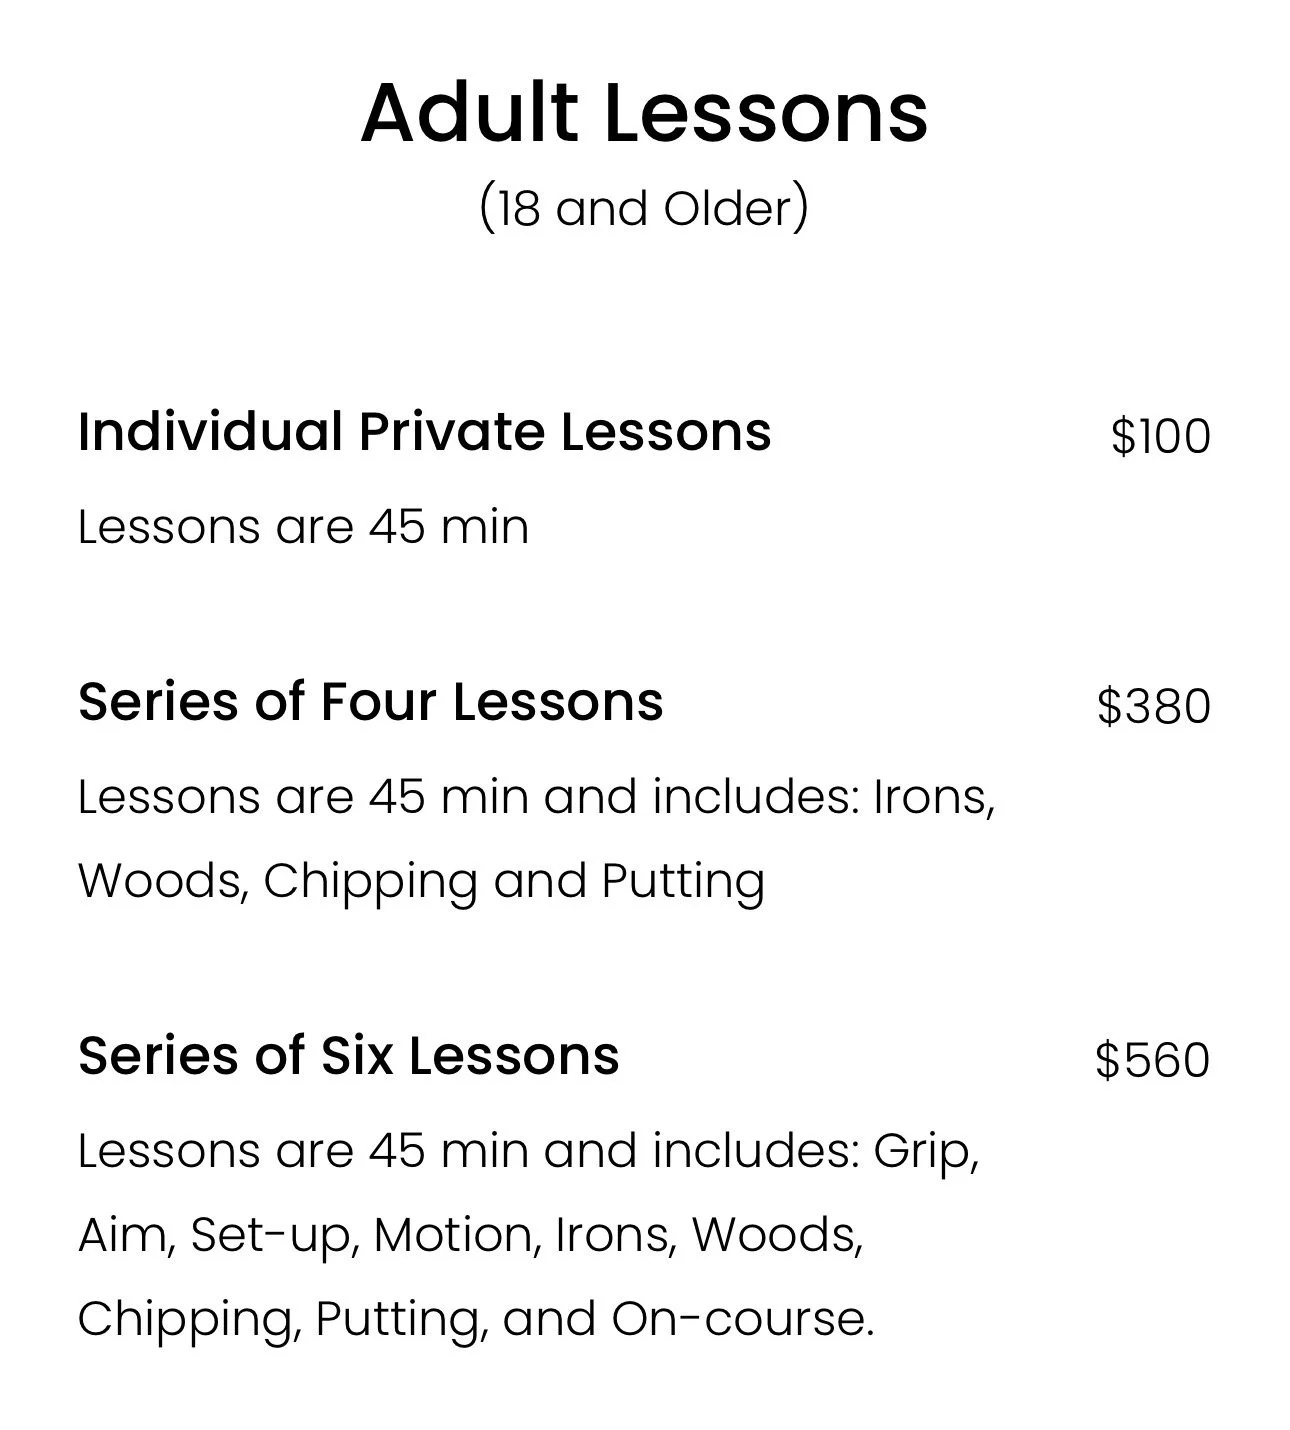
Task: Open the Individual Private Lessons heading
Action: coord(425,431)
